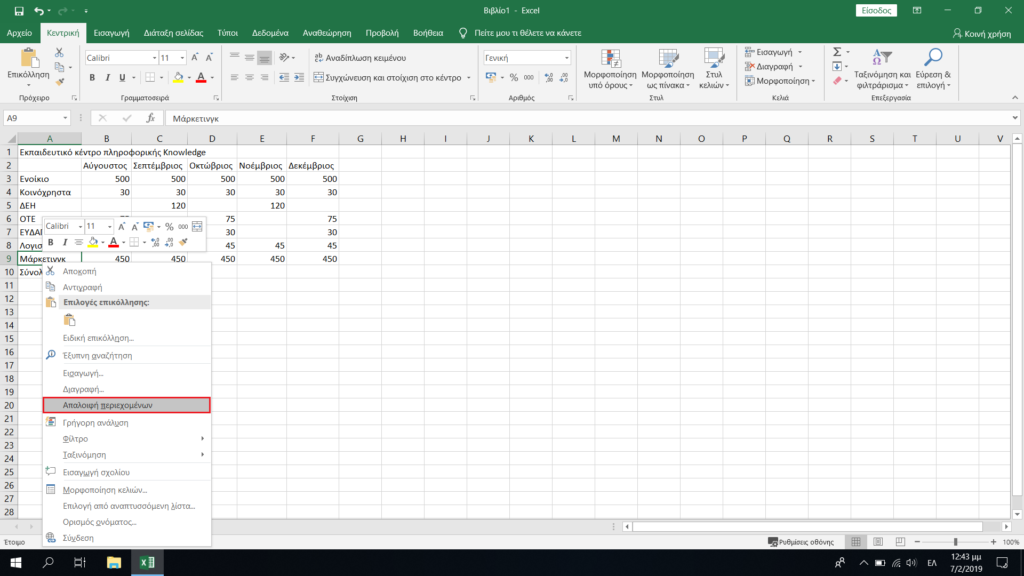Image resolution: width=1024 pixels, height=576 pixels.
Task: Click the Tell me lightbulb search box
Action: point(520,33)
